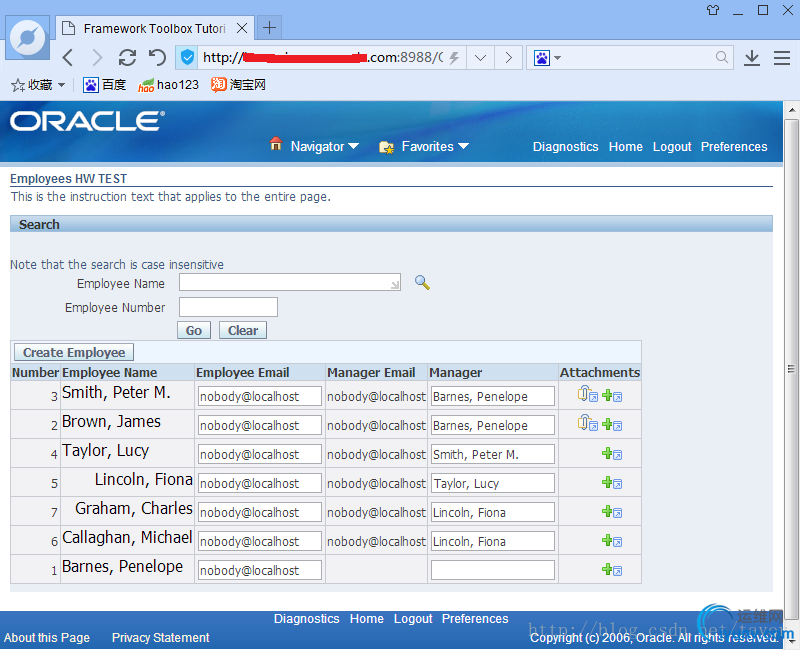Open the 淘宝网 bookmark
This screenshot has height=650, width=800.
click(x=239, y=85)
